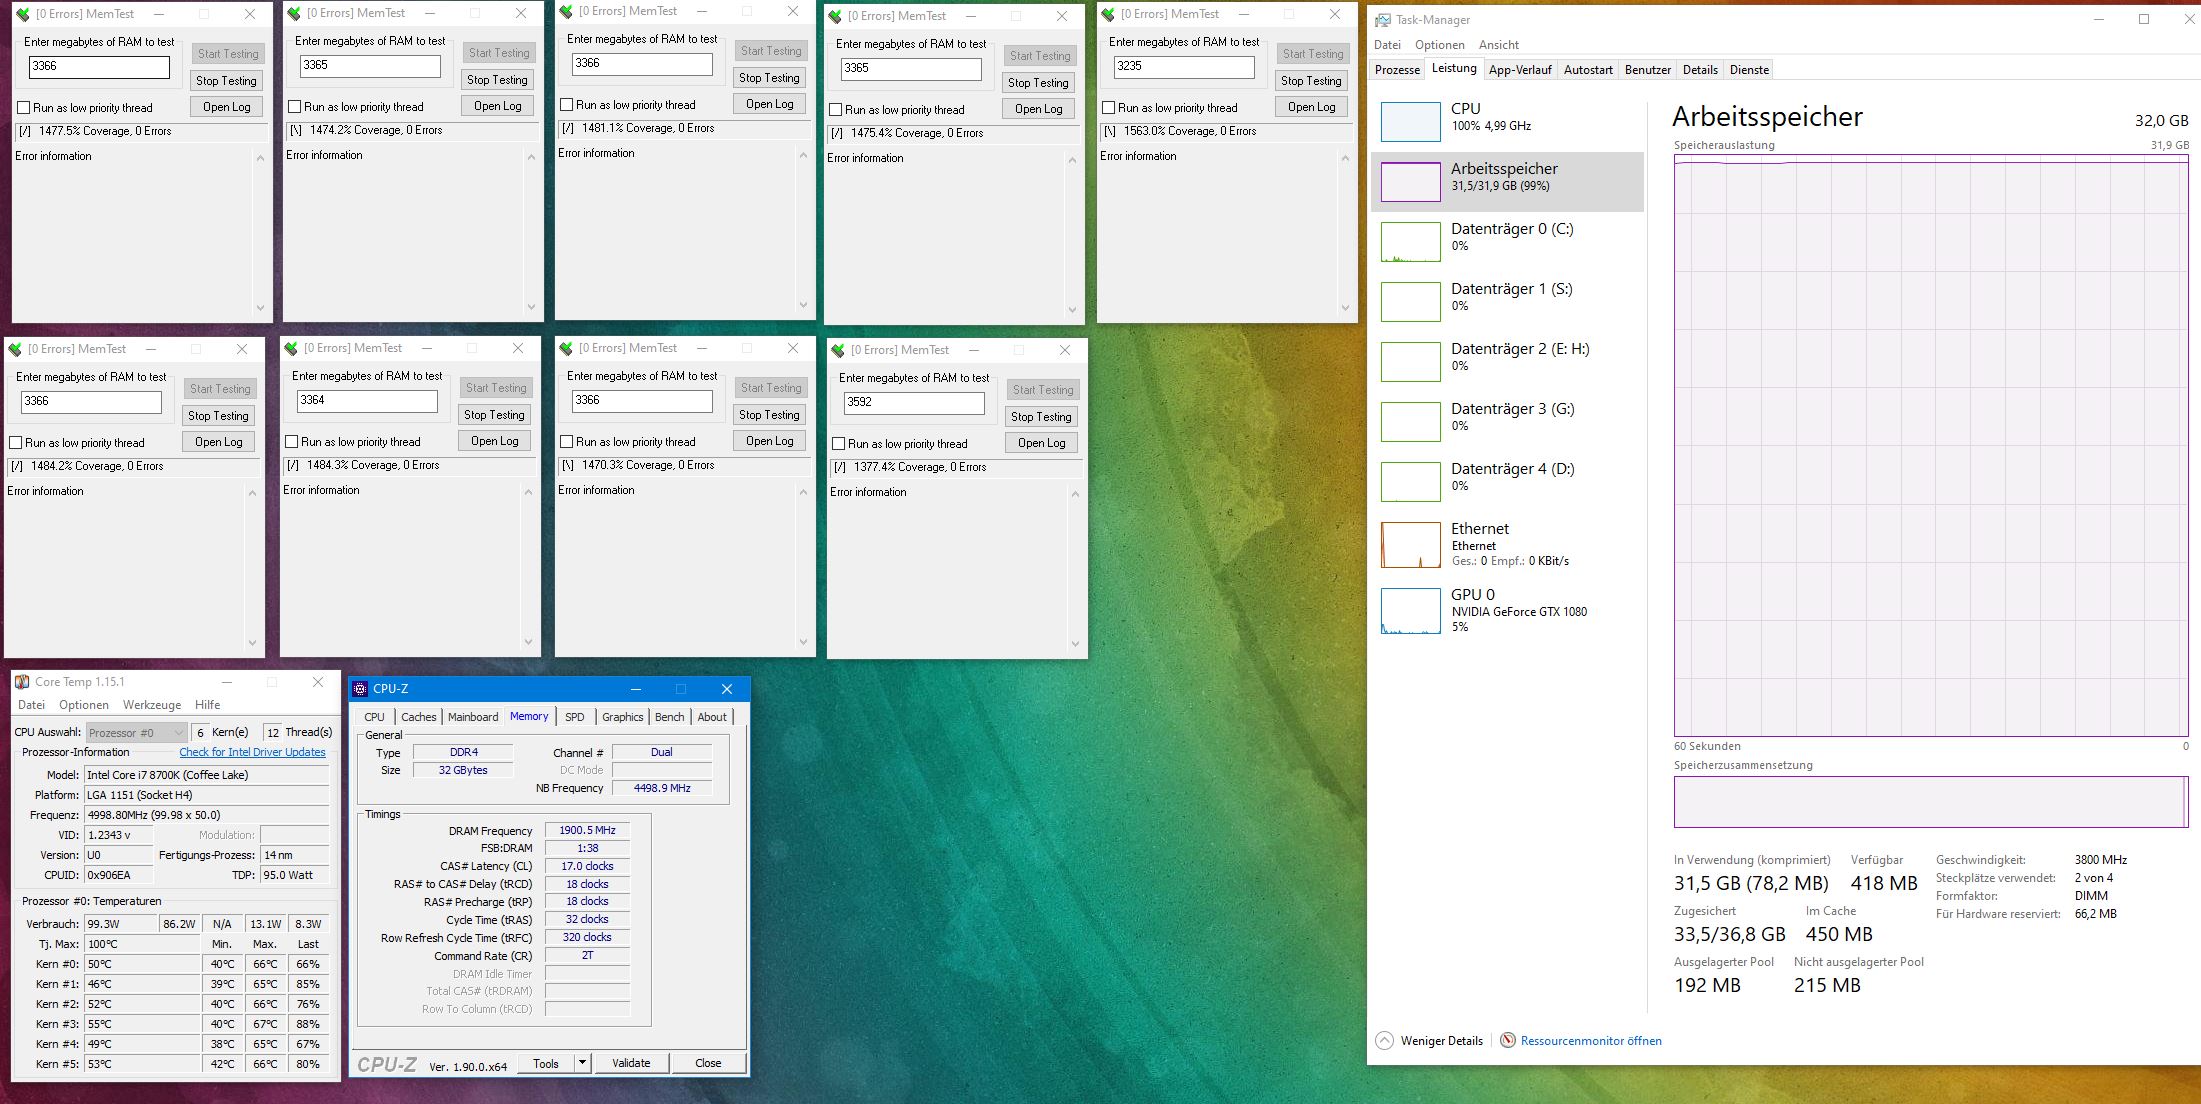Click the Ressourcenmonitor icon at bottom
Screen dimensions: 2201x1104
1508,1041
